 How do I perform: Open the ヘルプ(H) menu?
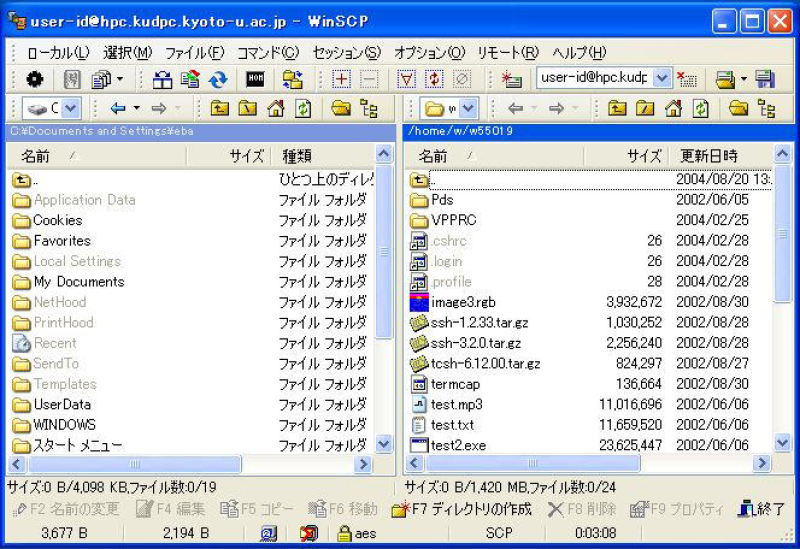click(x=579, y=52)
